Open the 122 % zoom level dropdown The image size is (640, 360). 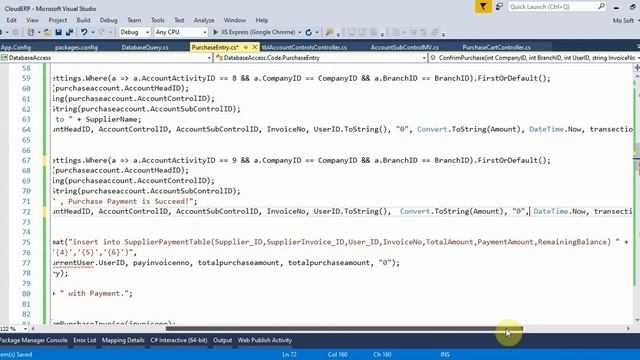[x=25, y=329]
